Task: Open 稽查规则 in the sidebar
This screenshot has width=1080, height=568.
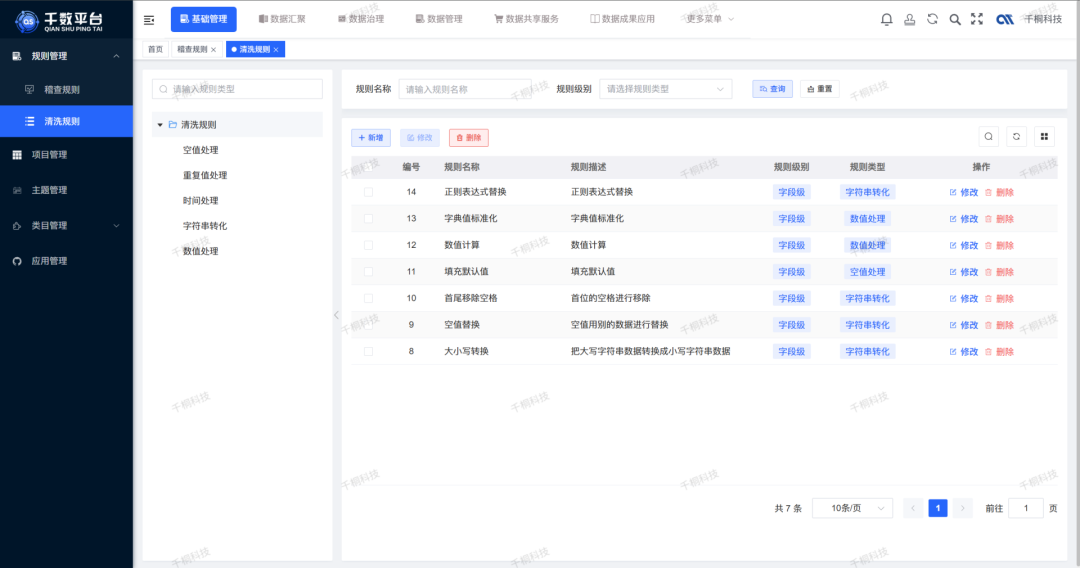Action: (x=66, y=90)
